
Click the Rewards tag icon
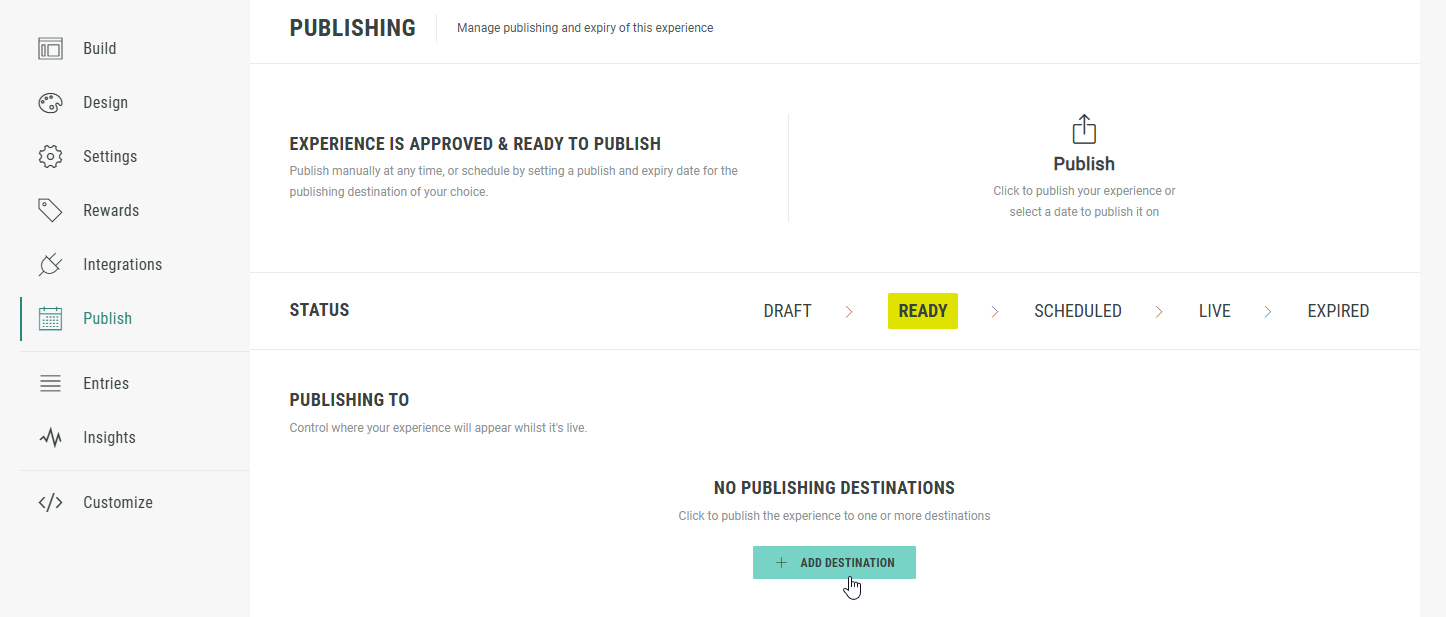50,210
